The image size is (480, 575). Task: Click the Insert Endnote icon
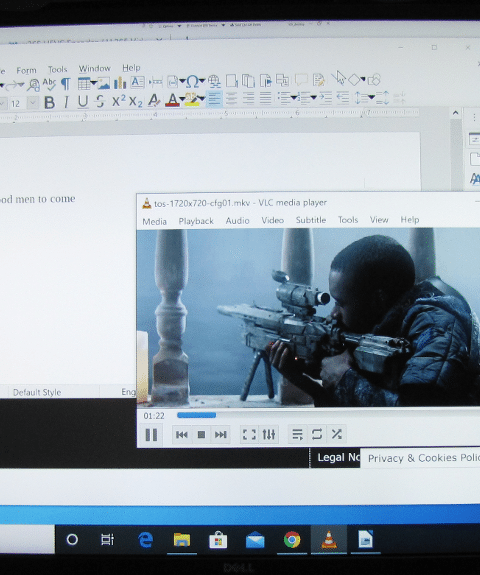pos(248,81)
